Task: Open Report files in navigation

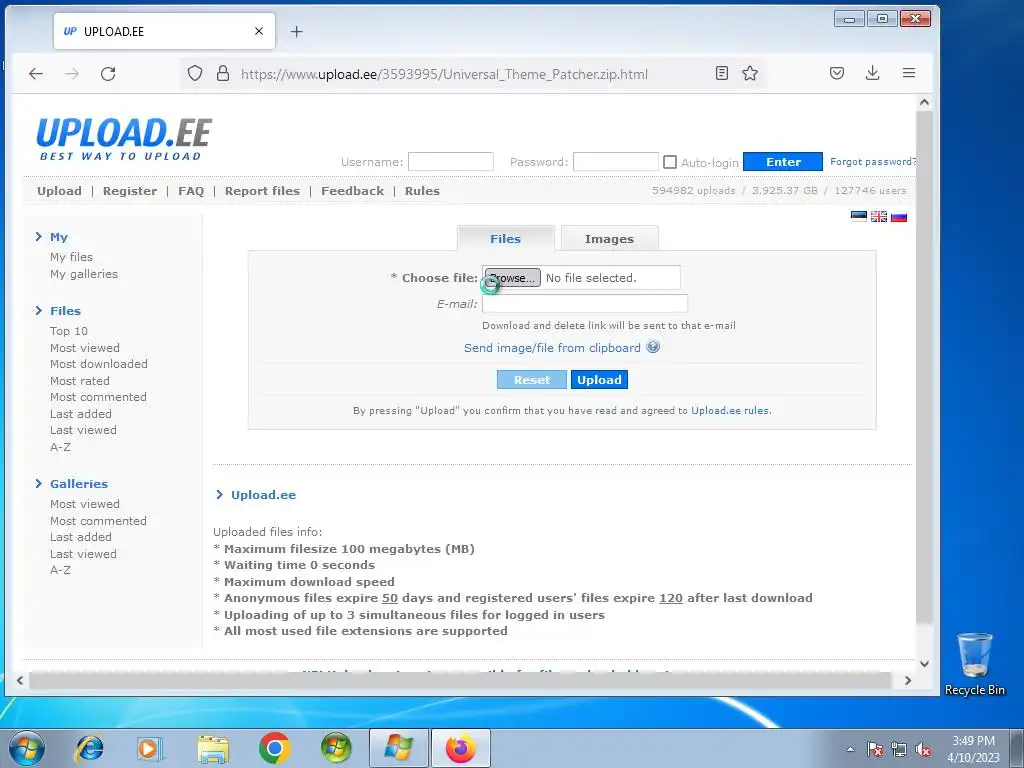Action: click(263, 191)
